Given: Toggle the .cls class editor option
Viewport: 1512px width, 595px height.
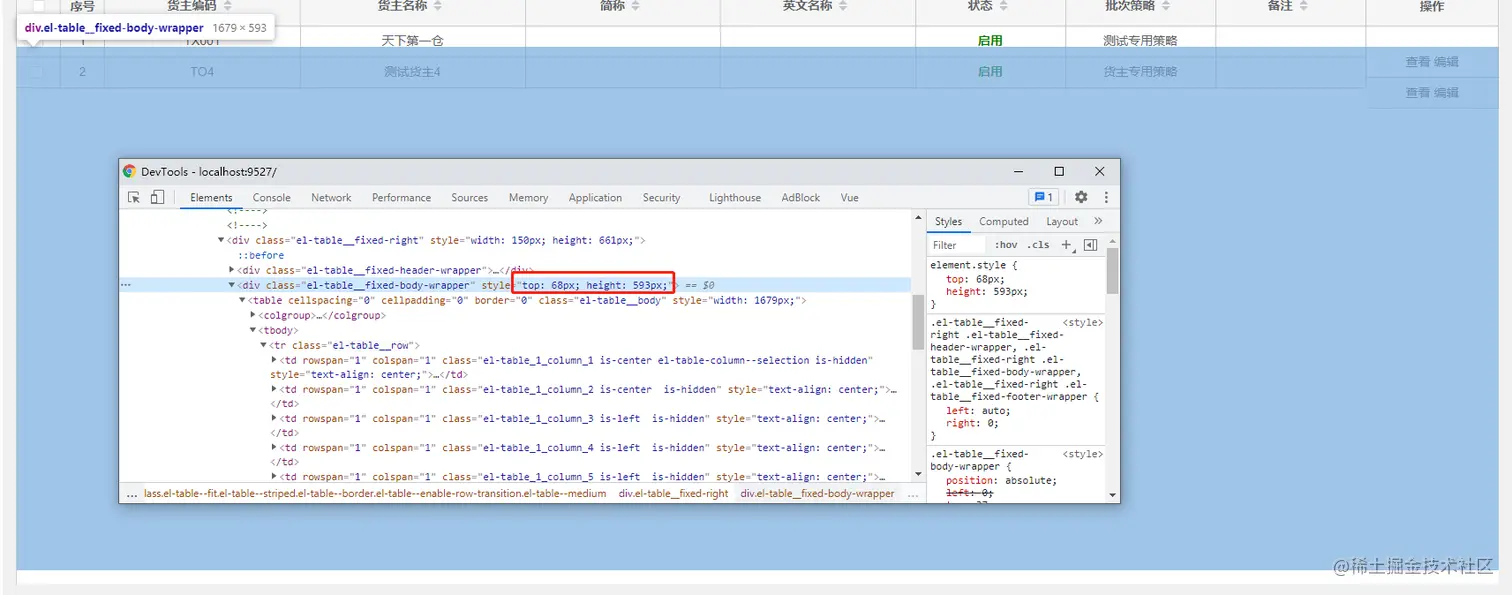Looking at the screenshot, I should coord(1039,245).
